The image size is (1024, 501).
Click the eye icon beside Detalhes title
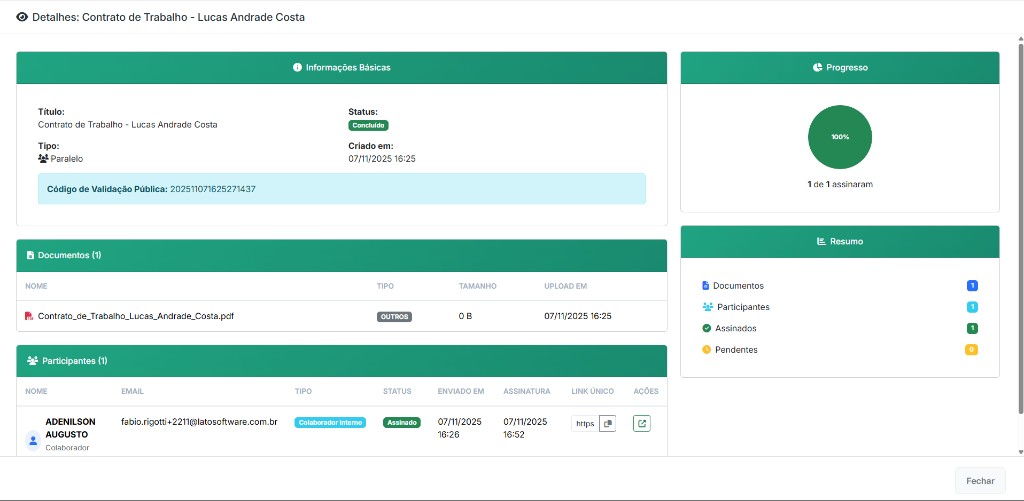tap(22, 18)
